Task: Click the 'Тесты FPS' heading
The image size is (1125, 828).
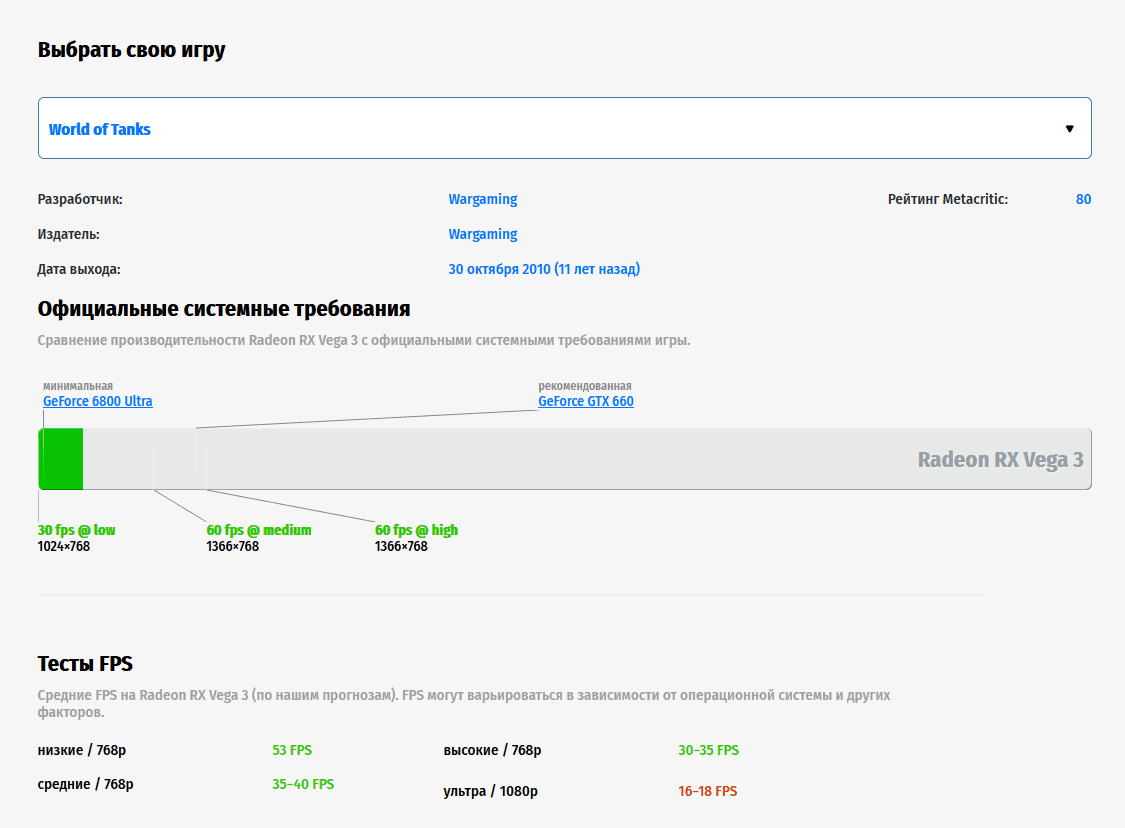Action: [85, 664]
